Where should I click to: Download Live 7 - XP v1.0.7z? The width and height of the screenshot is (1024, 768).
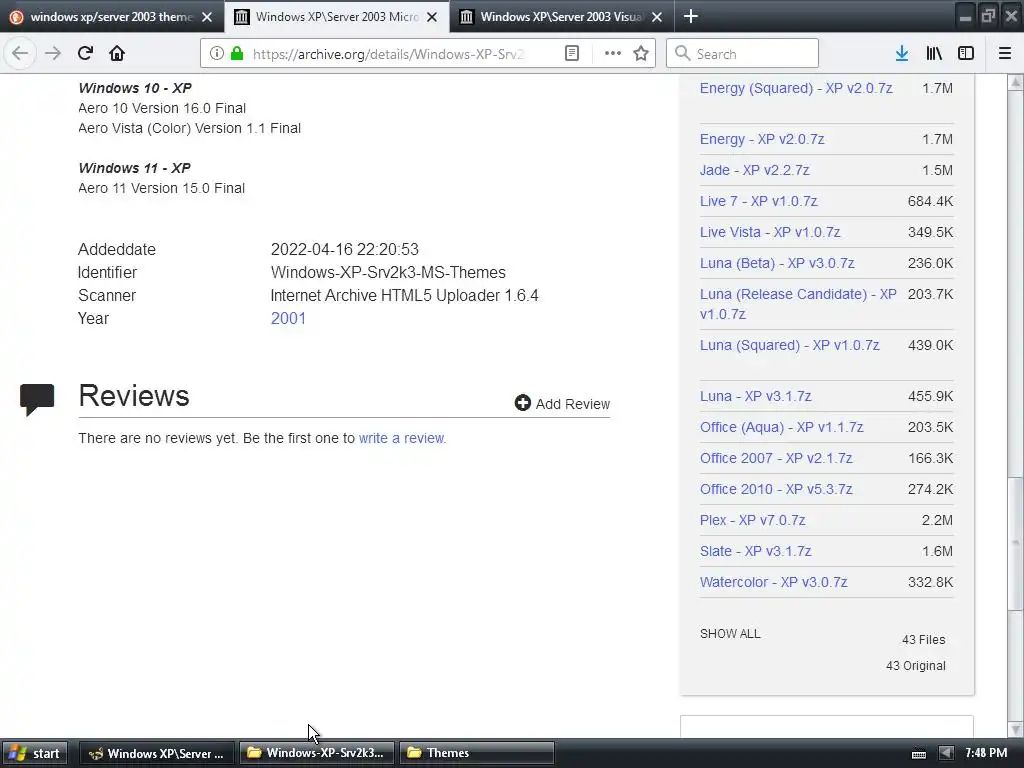[x=758, y=201]
